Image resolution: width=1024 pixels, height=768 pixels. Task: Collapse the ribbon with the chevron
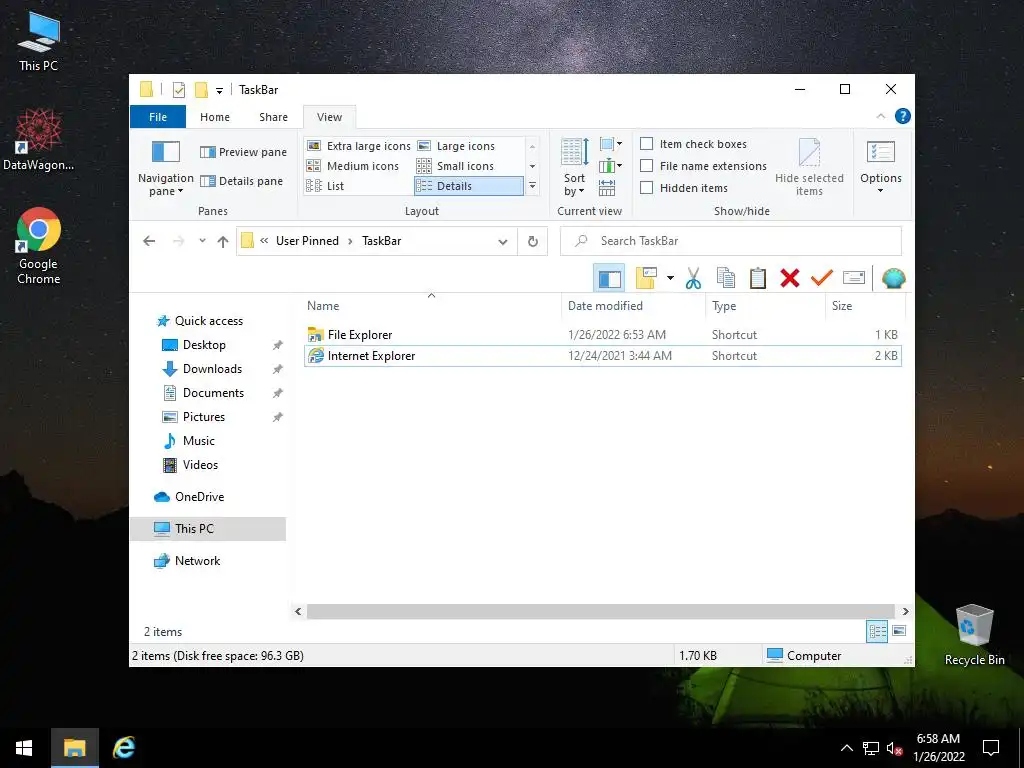pyautogui.click(x=880, y=116)
